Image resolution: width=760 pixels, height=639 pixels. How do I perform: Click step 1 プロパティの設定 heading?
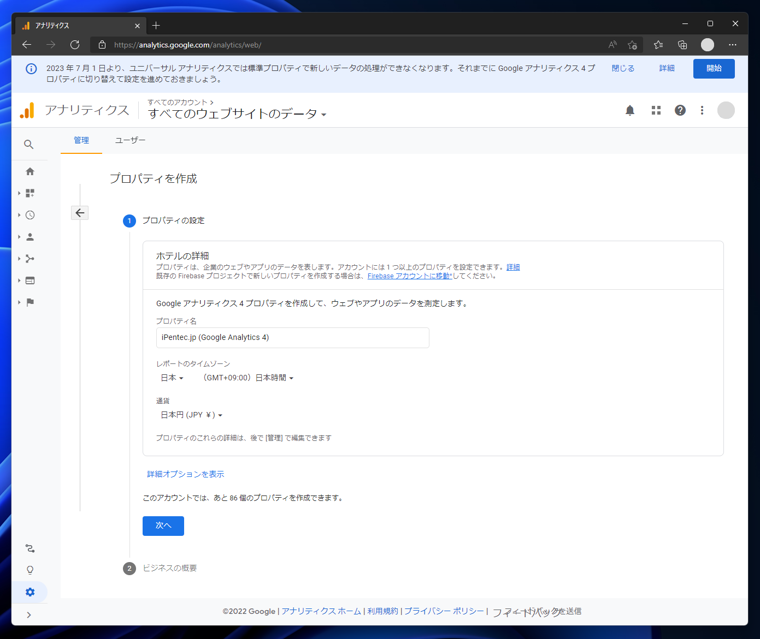[173, 221]
